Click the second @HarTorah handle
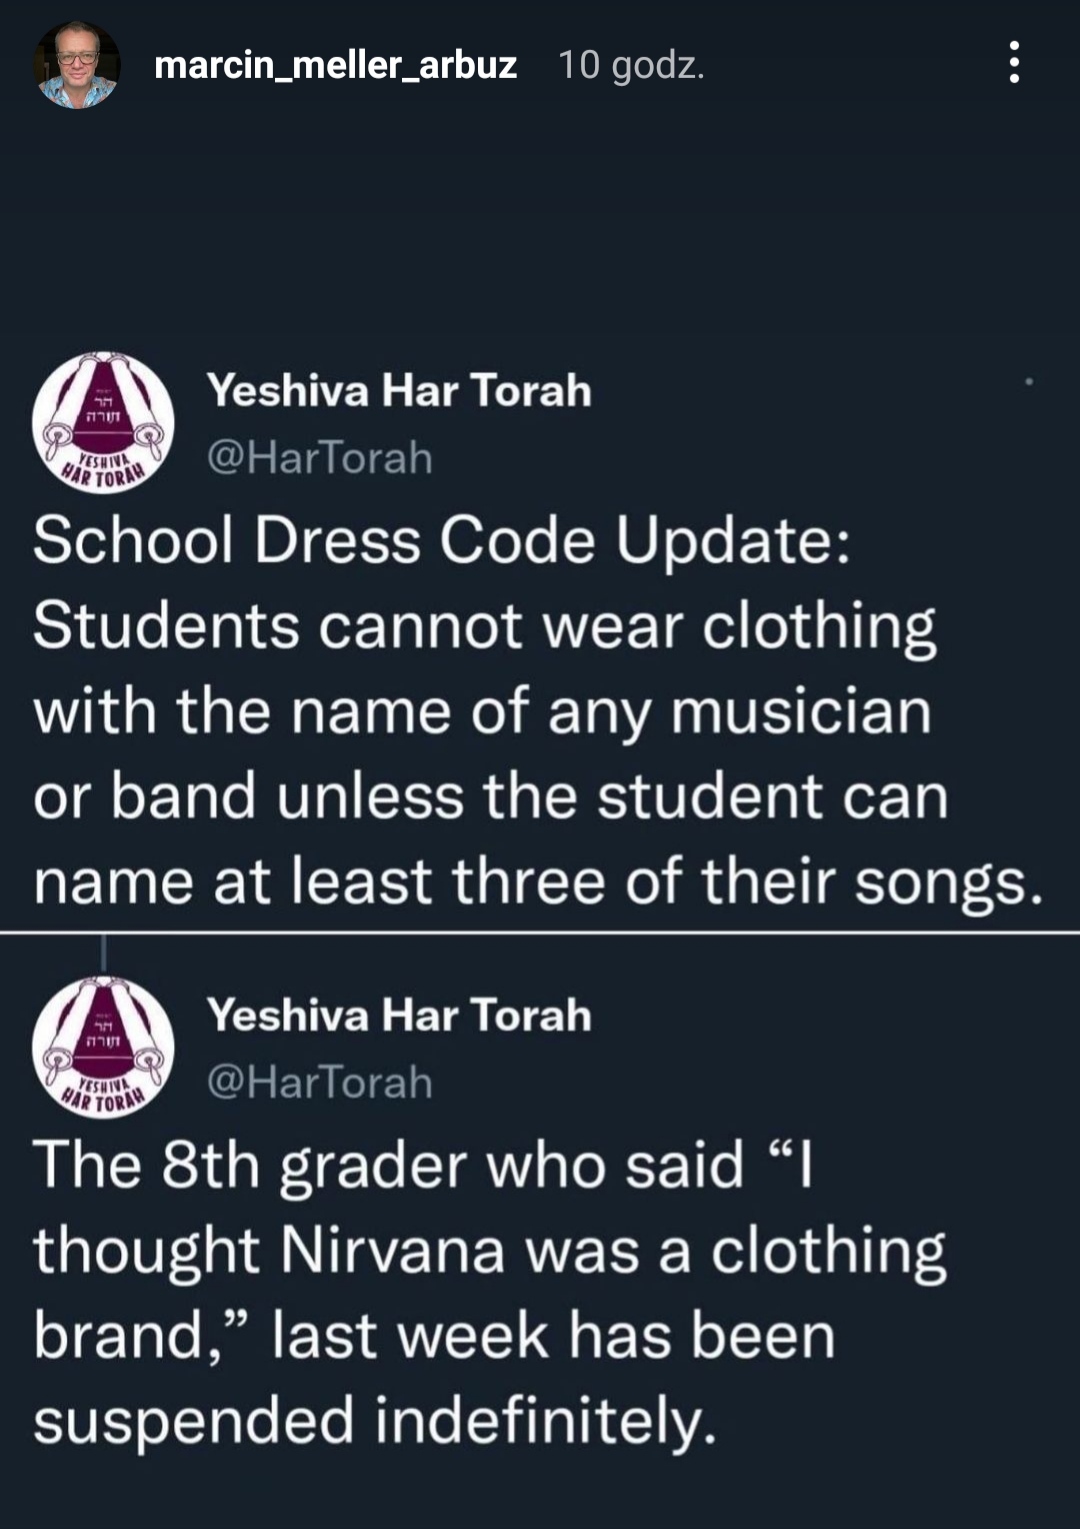 (320, 1083)
